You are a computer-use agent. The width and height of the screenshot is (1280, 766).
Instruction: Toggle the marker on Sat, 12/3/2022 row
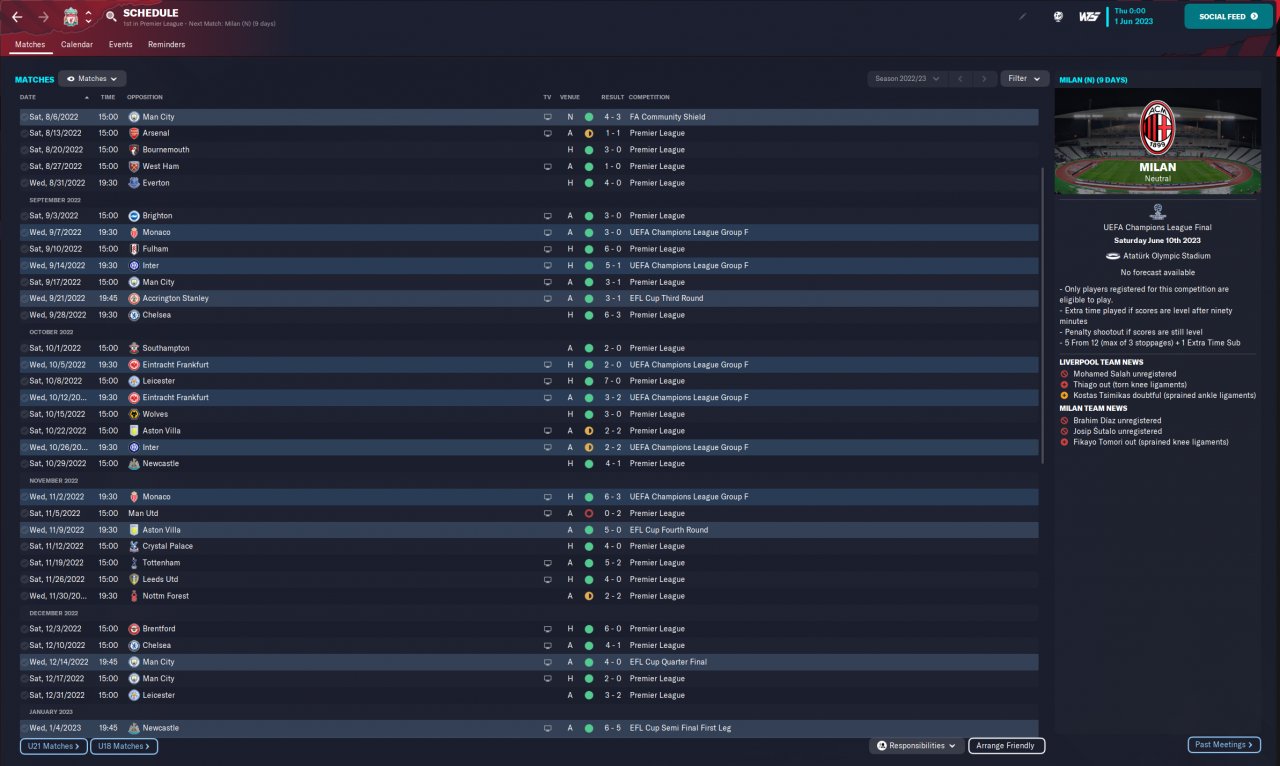pos(25,629)
